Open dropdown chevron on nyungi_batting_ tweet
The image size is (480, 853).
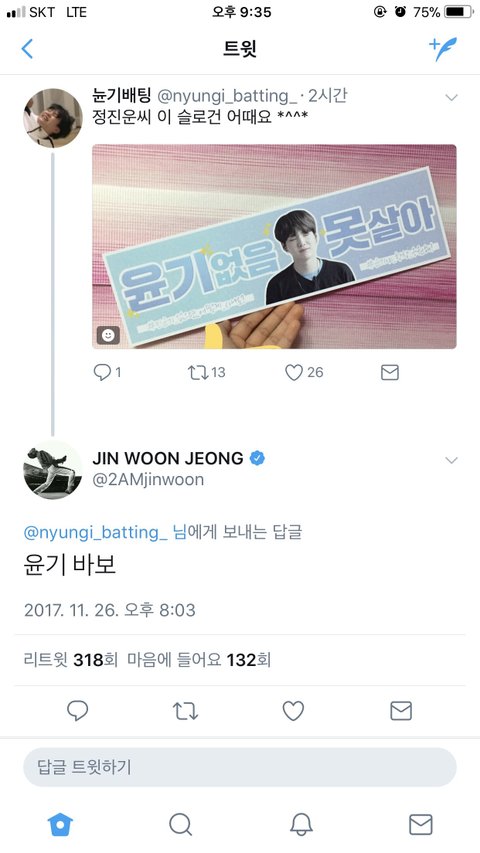451,98
